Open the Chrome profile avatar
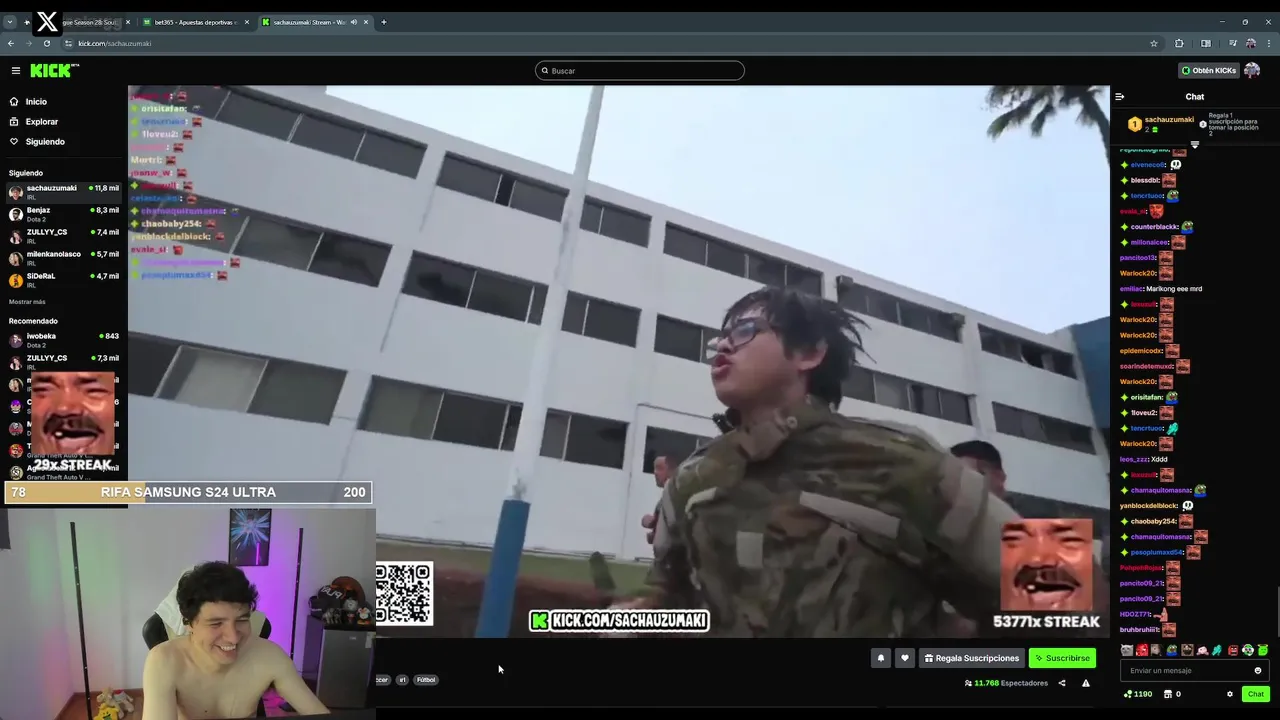1280x720 pixels. pyautogui.click(x=1250, y=43)
